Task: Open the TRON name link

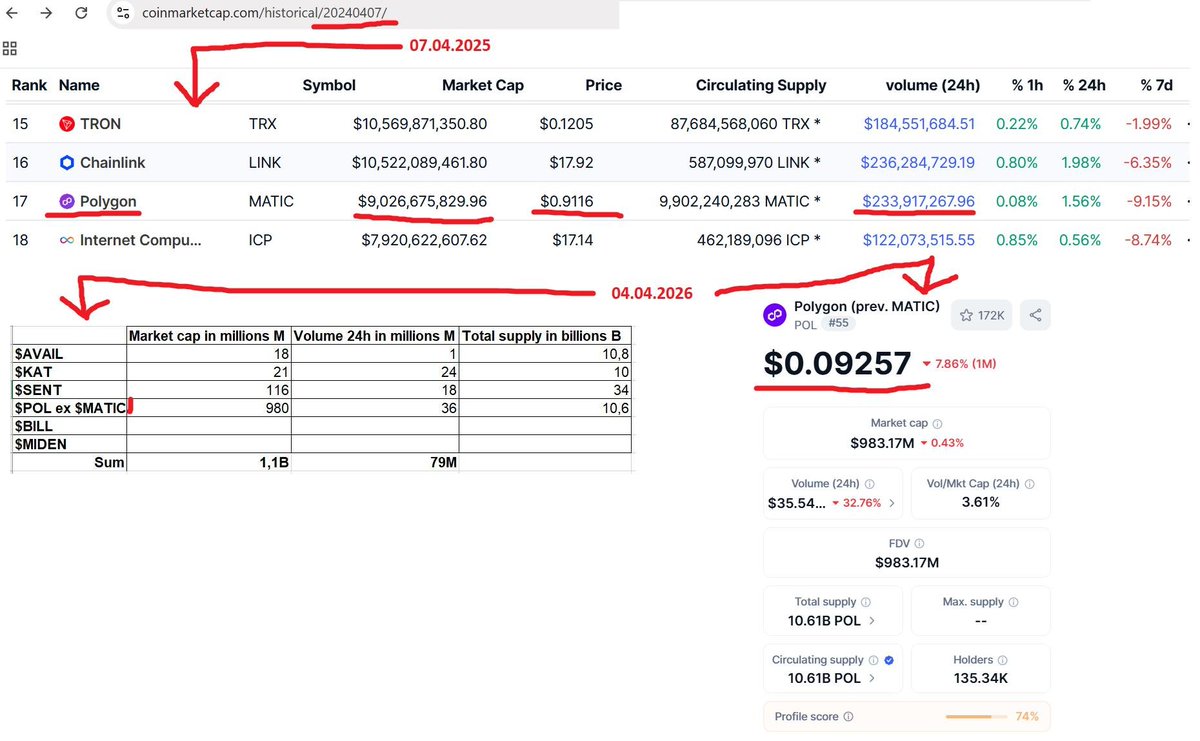Action: click(100, 124)
